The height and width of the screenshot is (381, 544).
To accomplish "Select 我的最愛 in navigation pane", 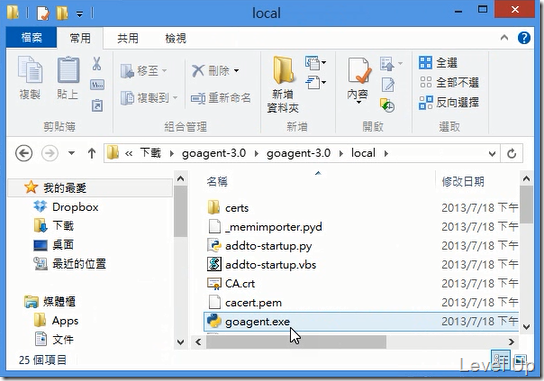I will coord(90,188).
